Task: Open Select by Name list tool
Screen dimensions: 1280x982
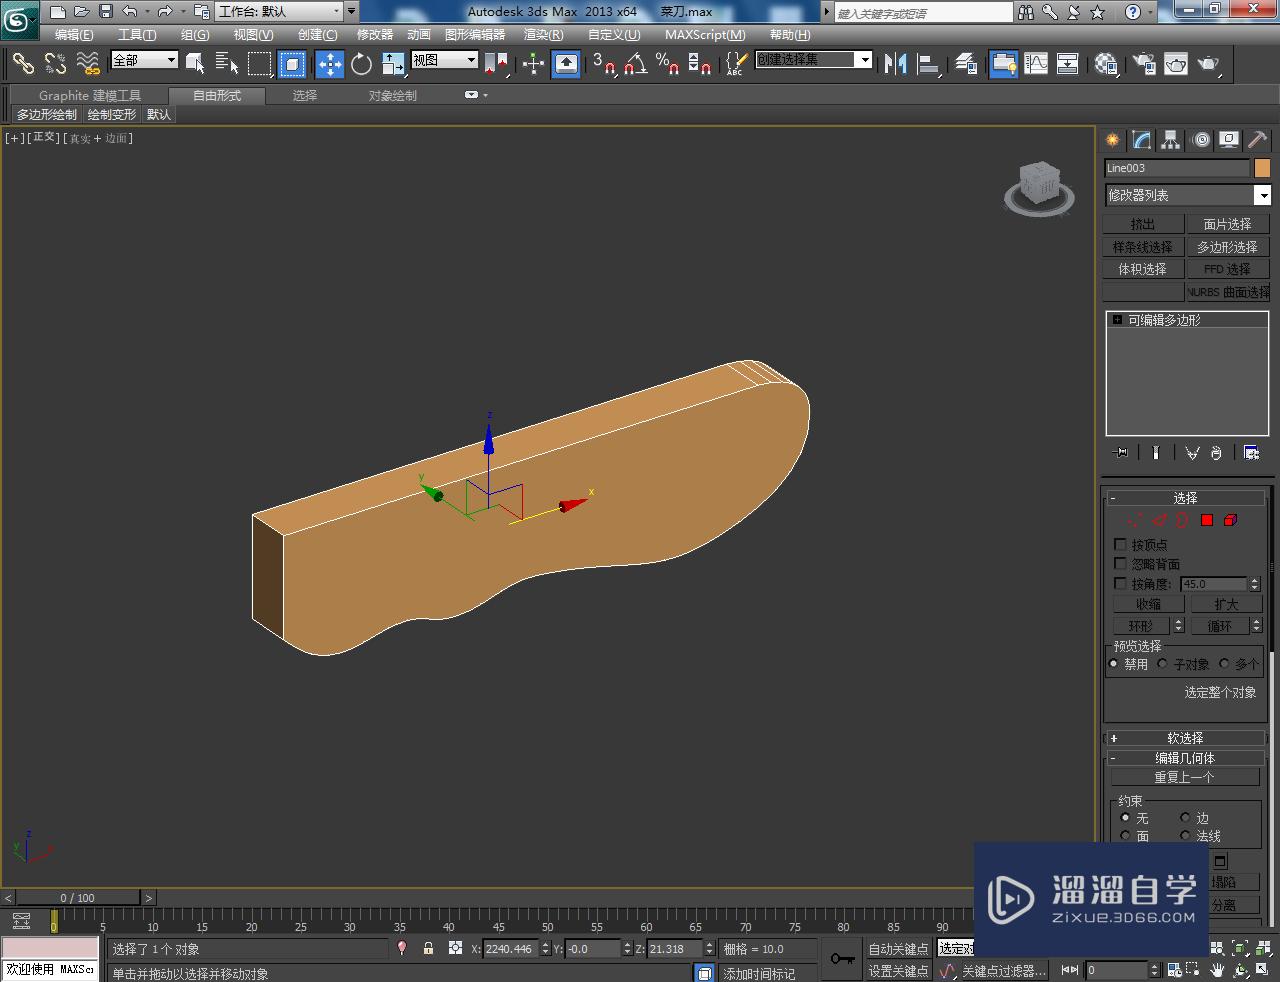Action: 227,64
